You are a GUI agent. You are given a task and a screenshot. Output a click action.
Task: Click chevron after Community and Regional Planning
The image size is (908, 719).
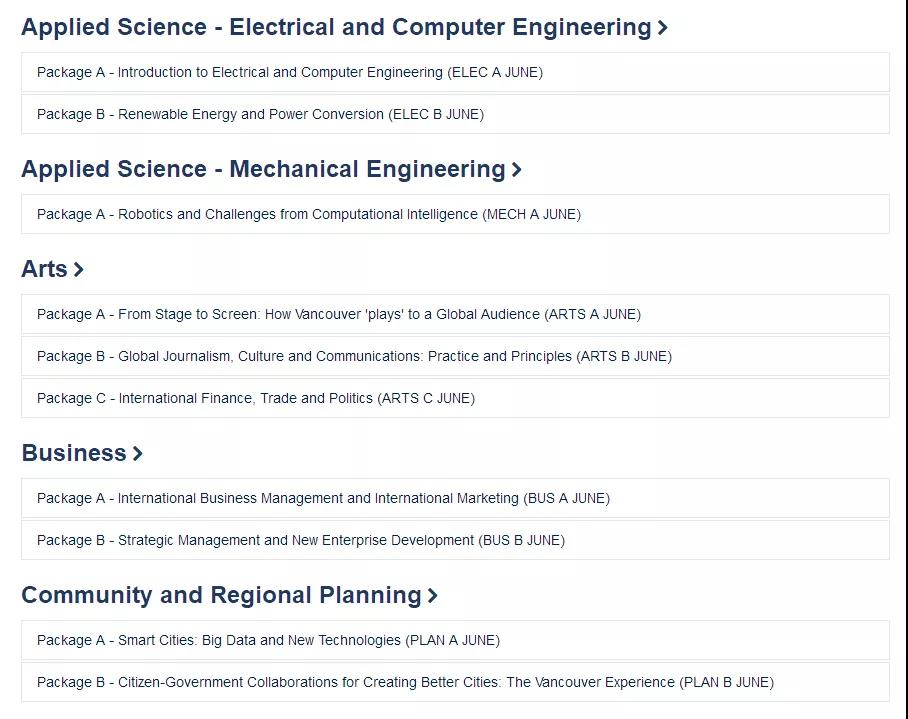(x=433, y=595)
